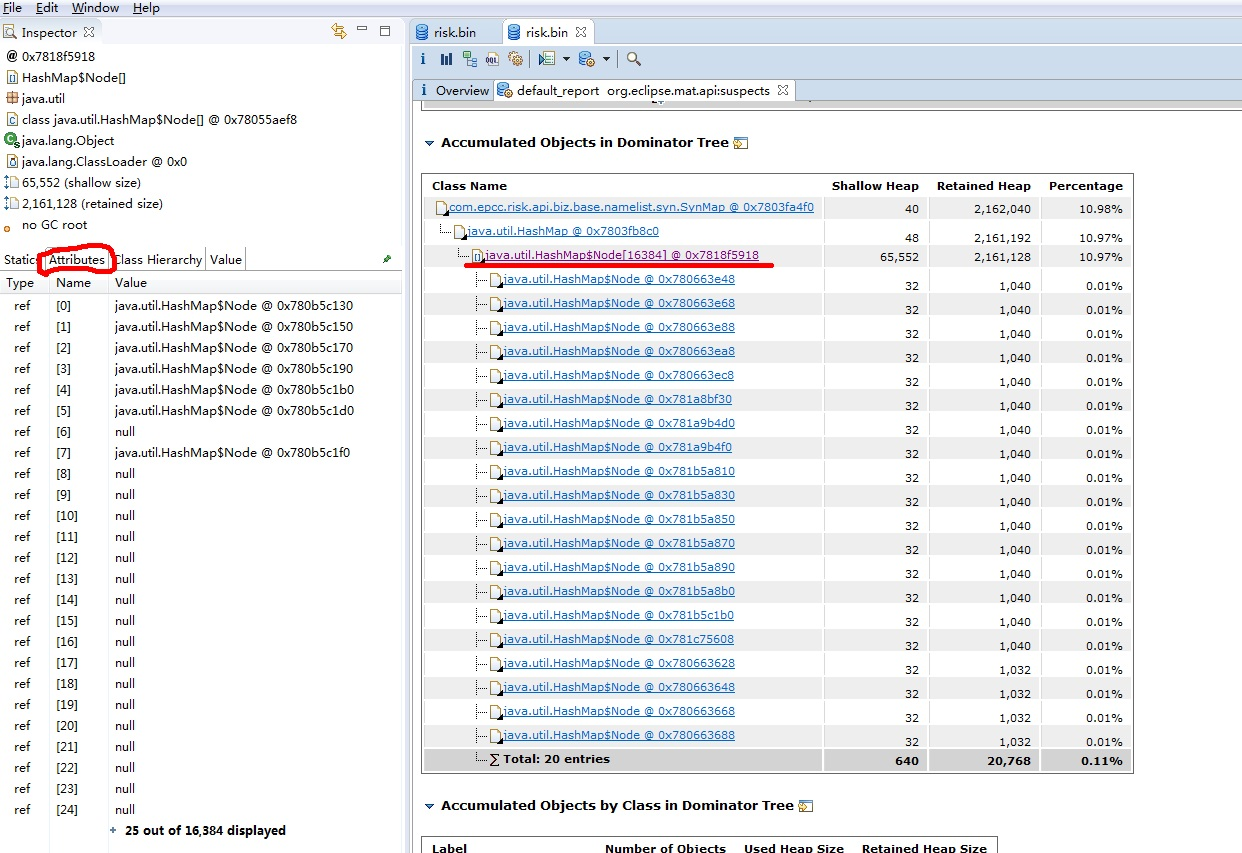
Task: Close the default_report suspects tab
Action: pyautogui.click(x=783, y=90)
